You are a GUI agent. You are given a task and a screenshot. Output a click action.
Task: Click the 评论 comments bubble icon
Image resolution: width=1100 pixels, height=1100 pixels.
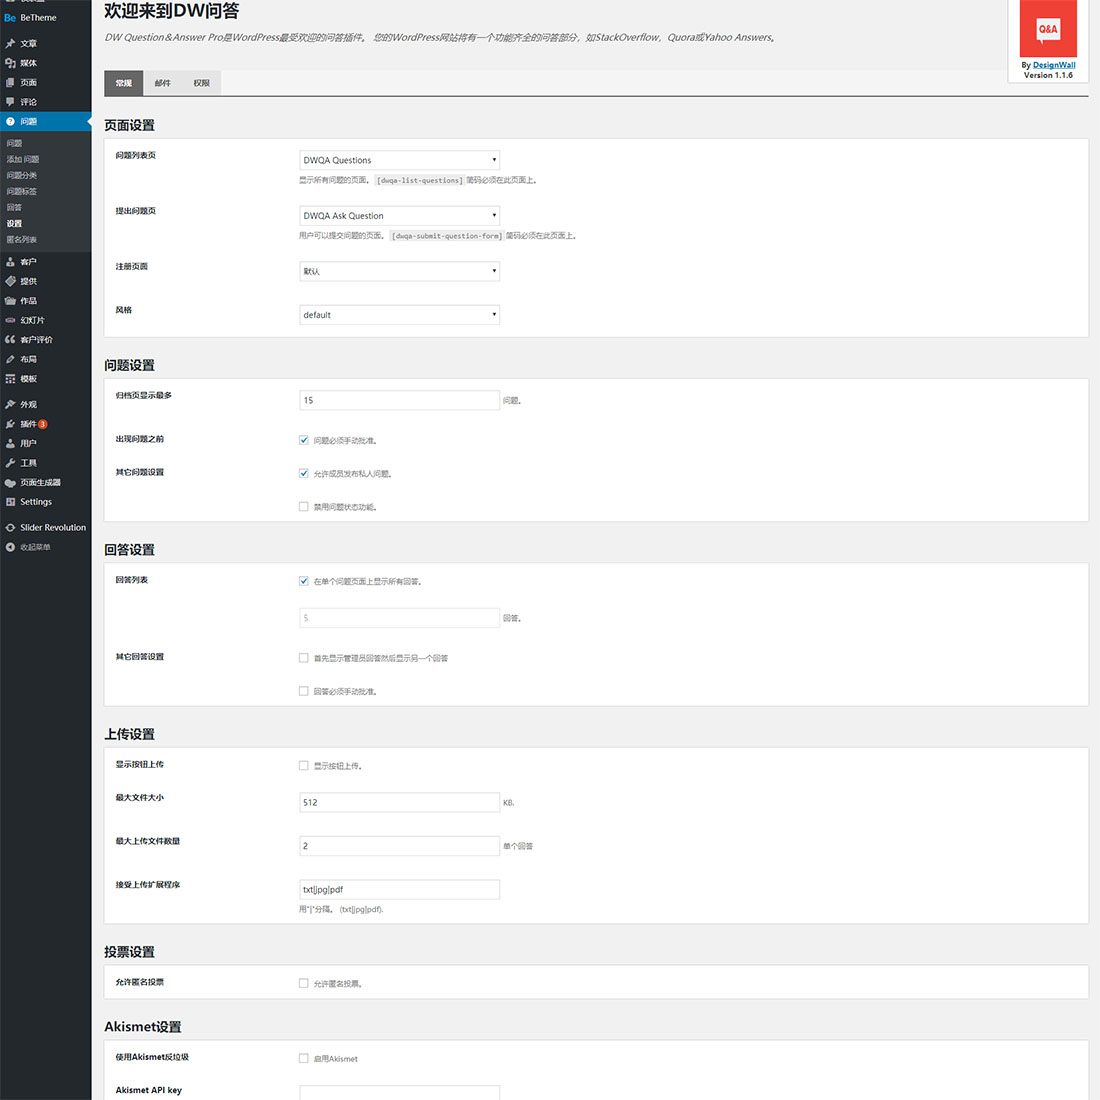click(x=10, y=102)
